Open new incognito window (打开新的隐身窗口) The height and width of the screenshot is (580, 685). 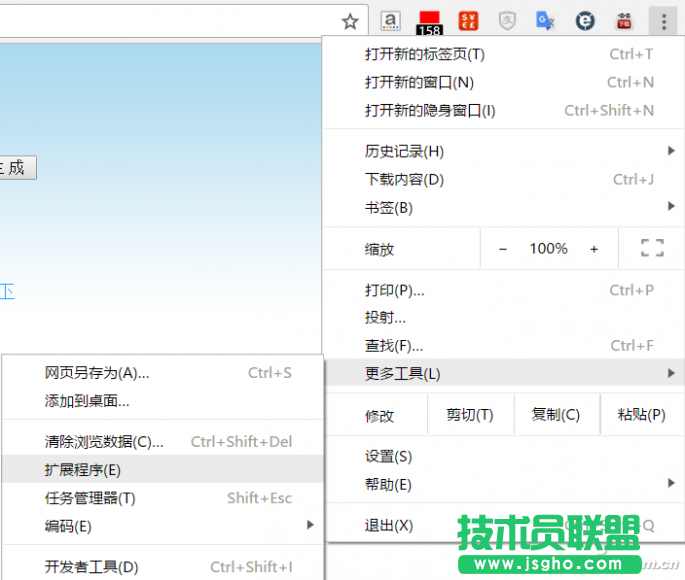click(x=503, y=110)
